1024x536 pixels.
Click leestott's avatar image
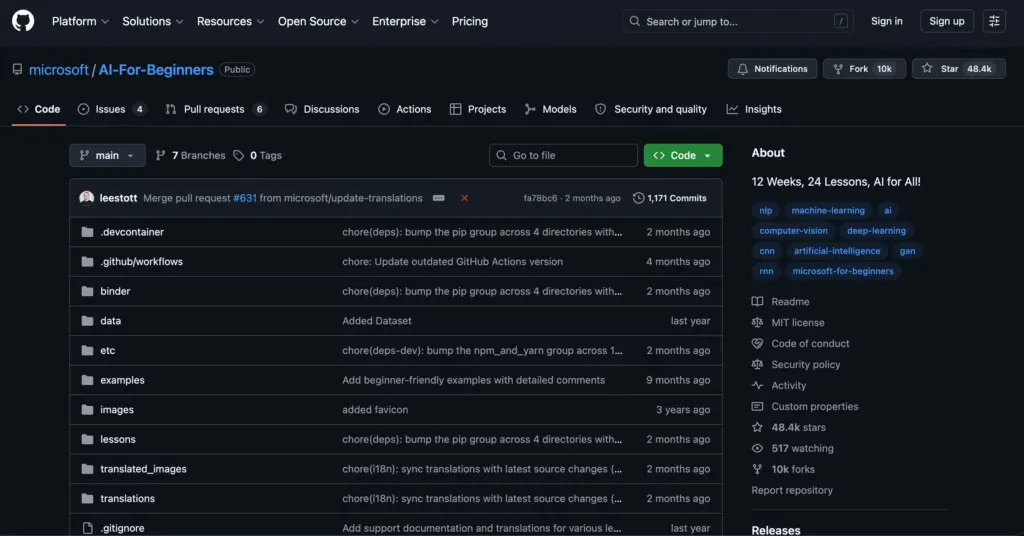(x=86, y=198)
